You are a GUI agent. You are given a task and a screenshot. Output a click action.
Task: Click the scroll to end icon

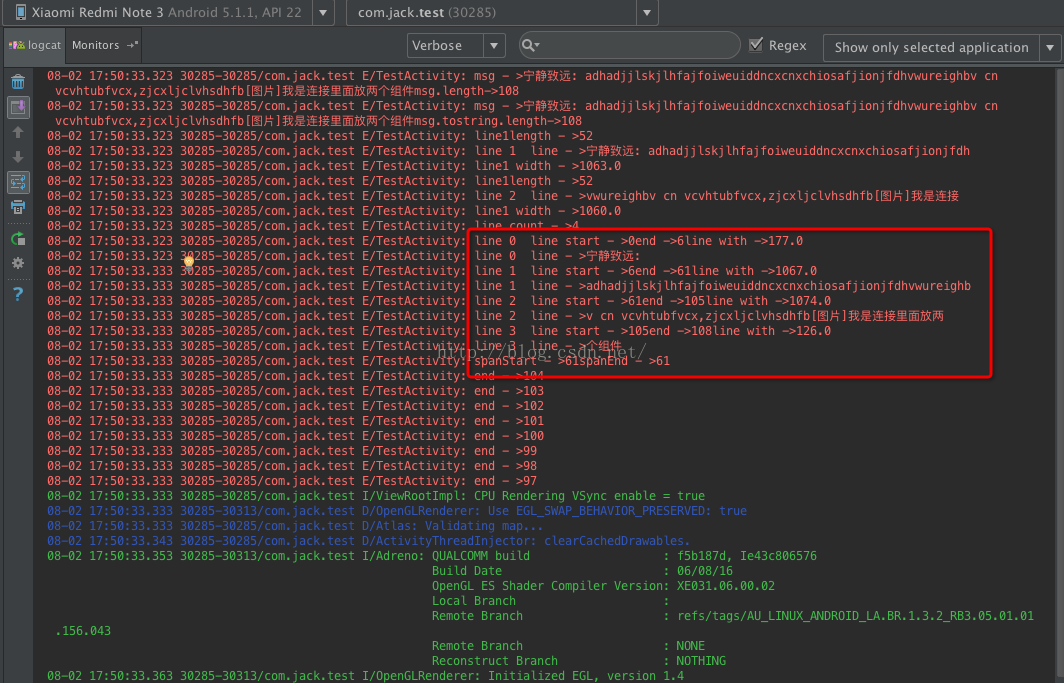coord(18,107)
